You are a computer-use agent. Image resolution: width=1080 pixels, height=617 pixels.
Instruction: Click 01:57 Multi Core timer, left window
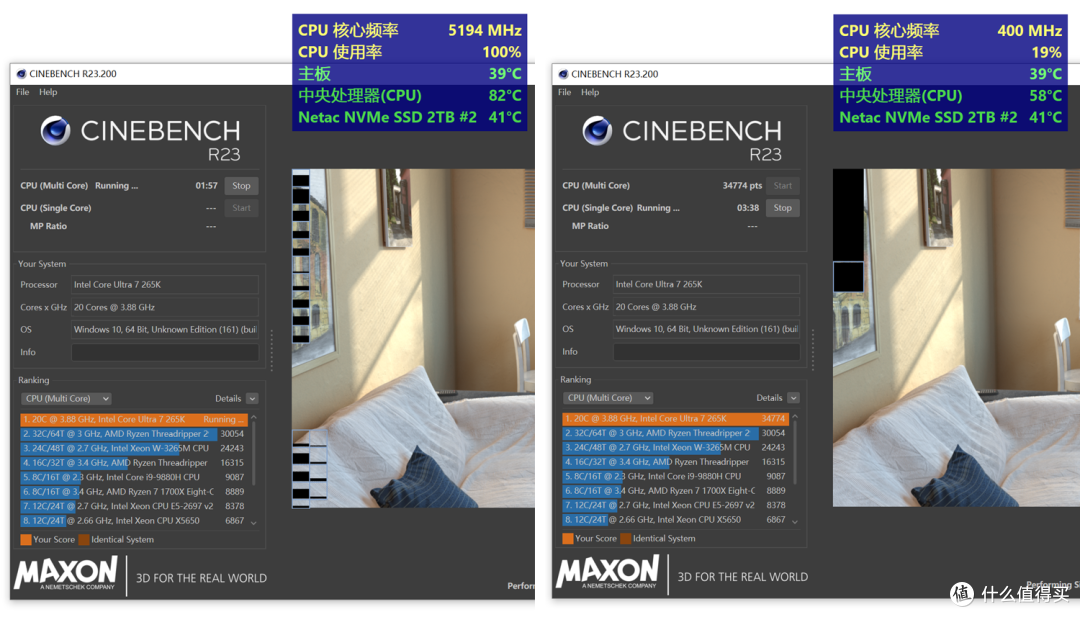click(x=206, y=186)
